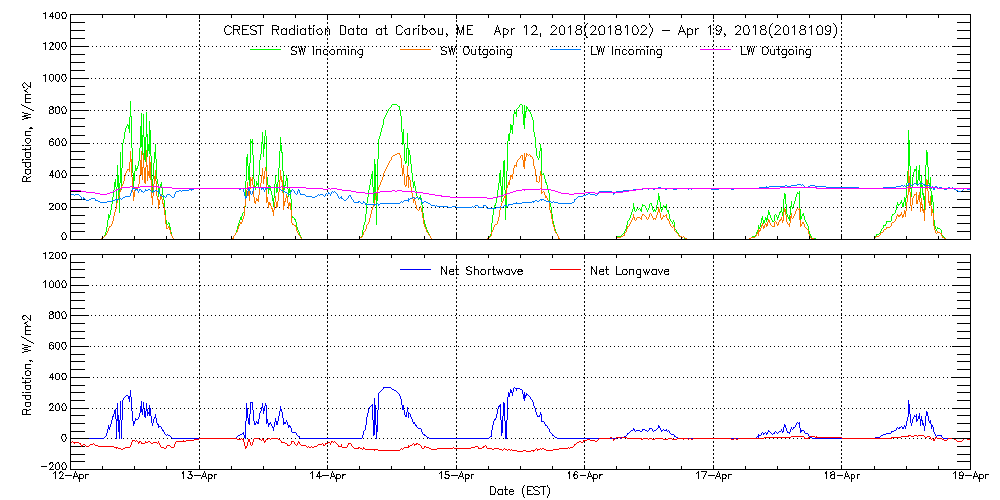1000x500 pixels.
Task: Choose the 14-Apr date on the x-axis
Action: pyautogui.click(x=328, y=477)
